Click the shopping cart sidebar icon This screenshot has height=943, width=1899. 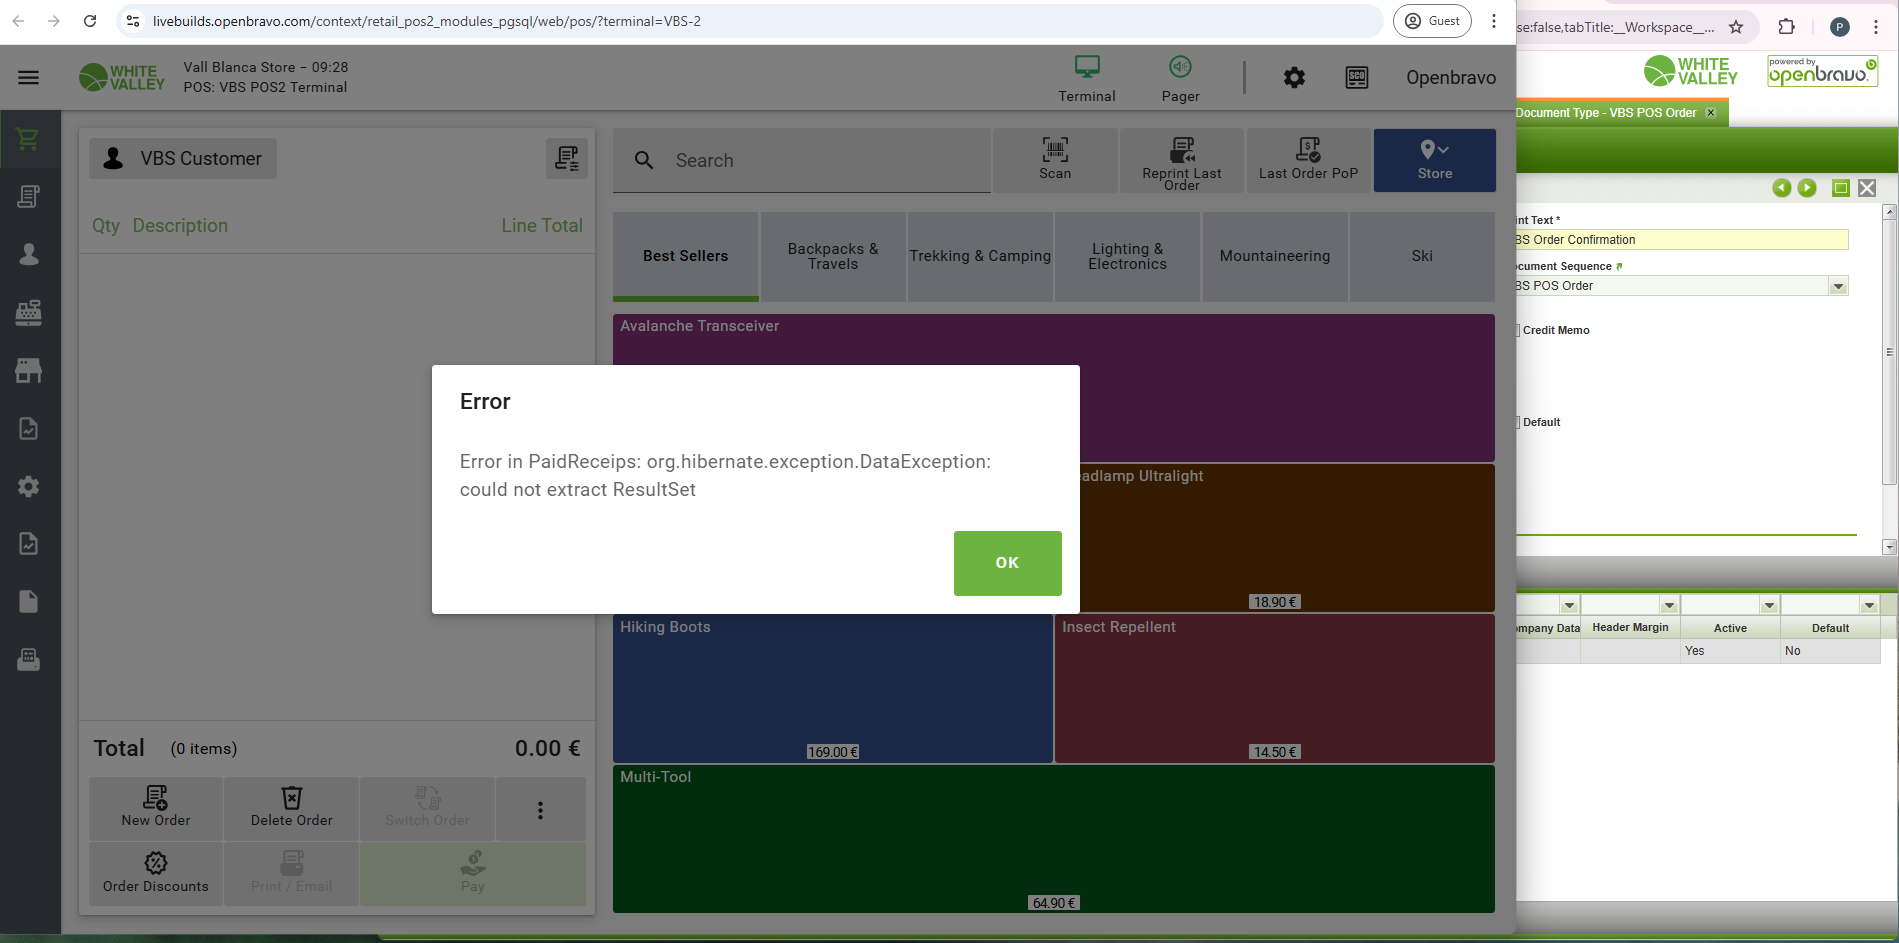[x=28, y=139]
